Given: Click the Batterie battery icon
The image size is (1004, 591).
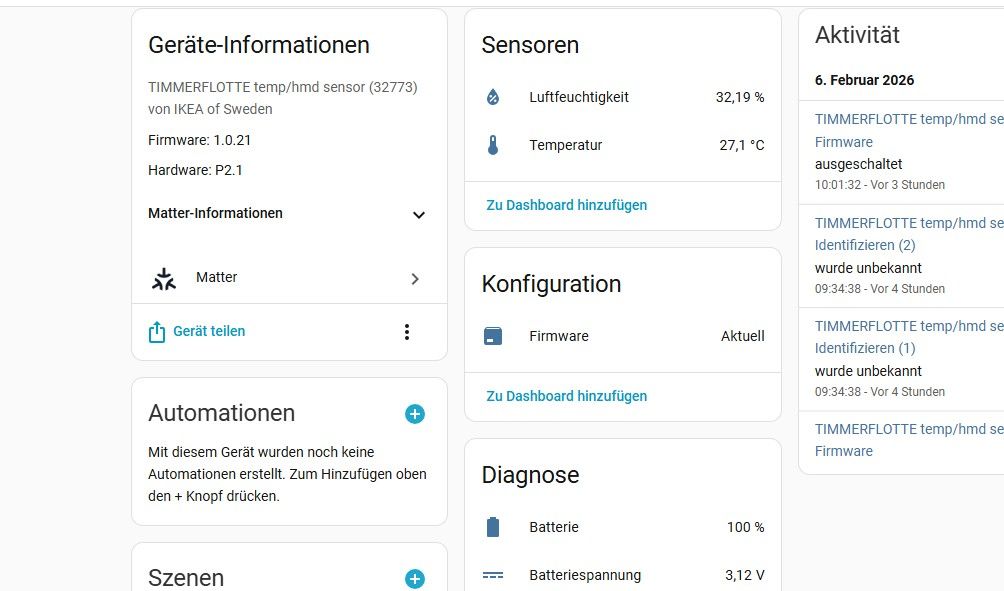Looking at the screenshot, I should [x=493, y=527].
